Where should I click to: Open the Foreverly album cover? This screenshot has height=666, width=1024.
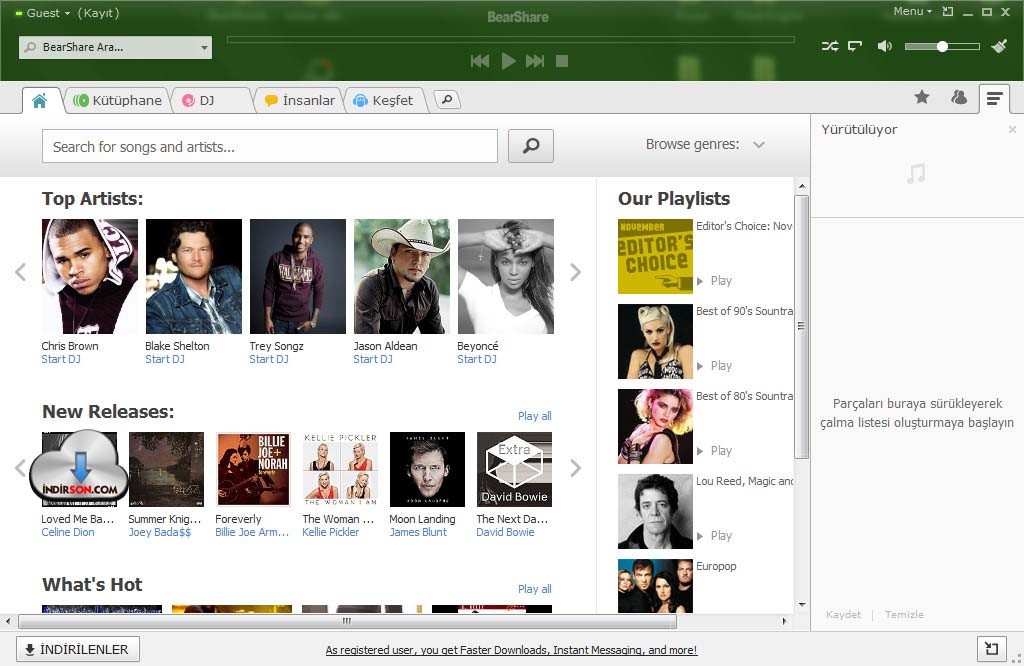[253, 469]
